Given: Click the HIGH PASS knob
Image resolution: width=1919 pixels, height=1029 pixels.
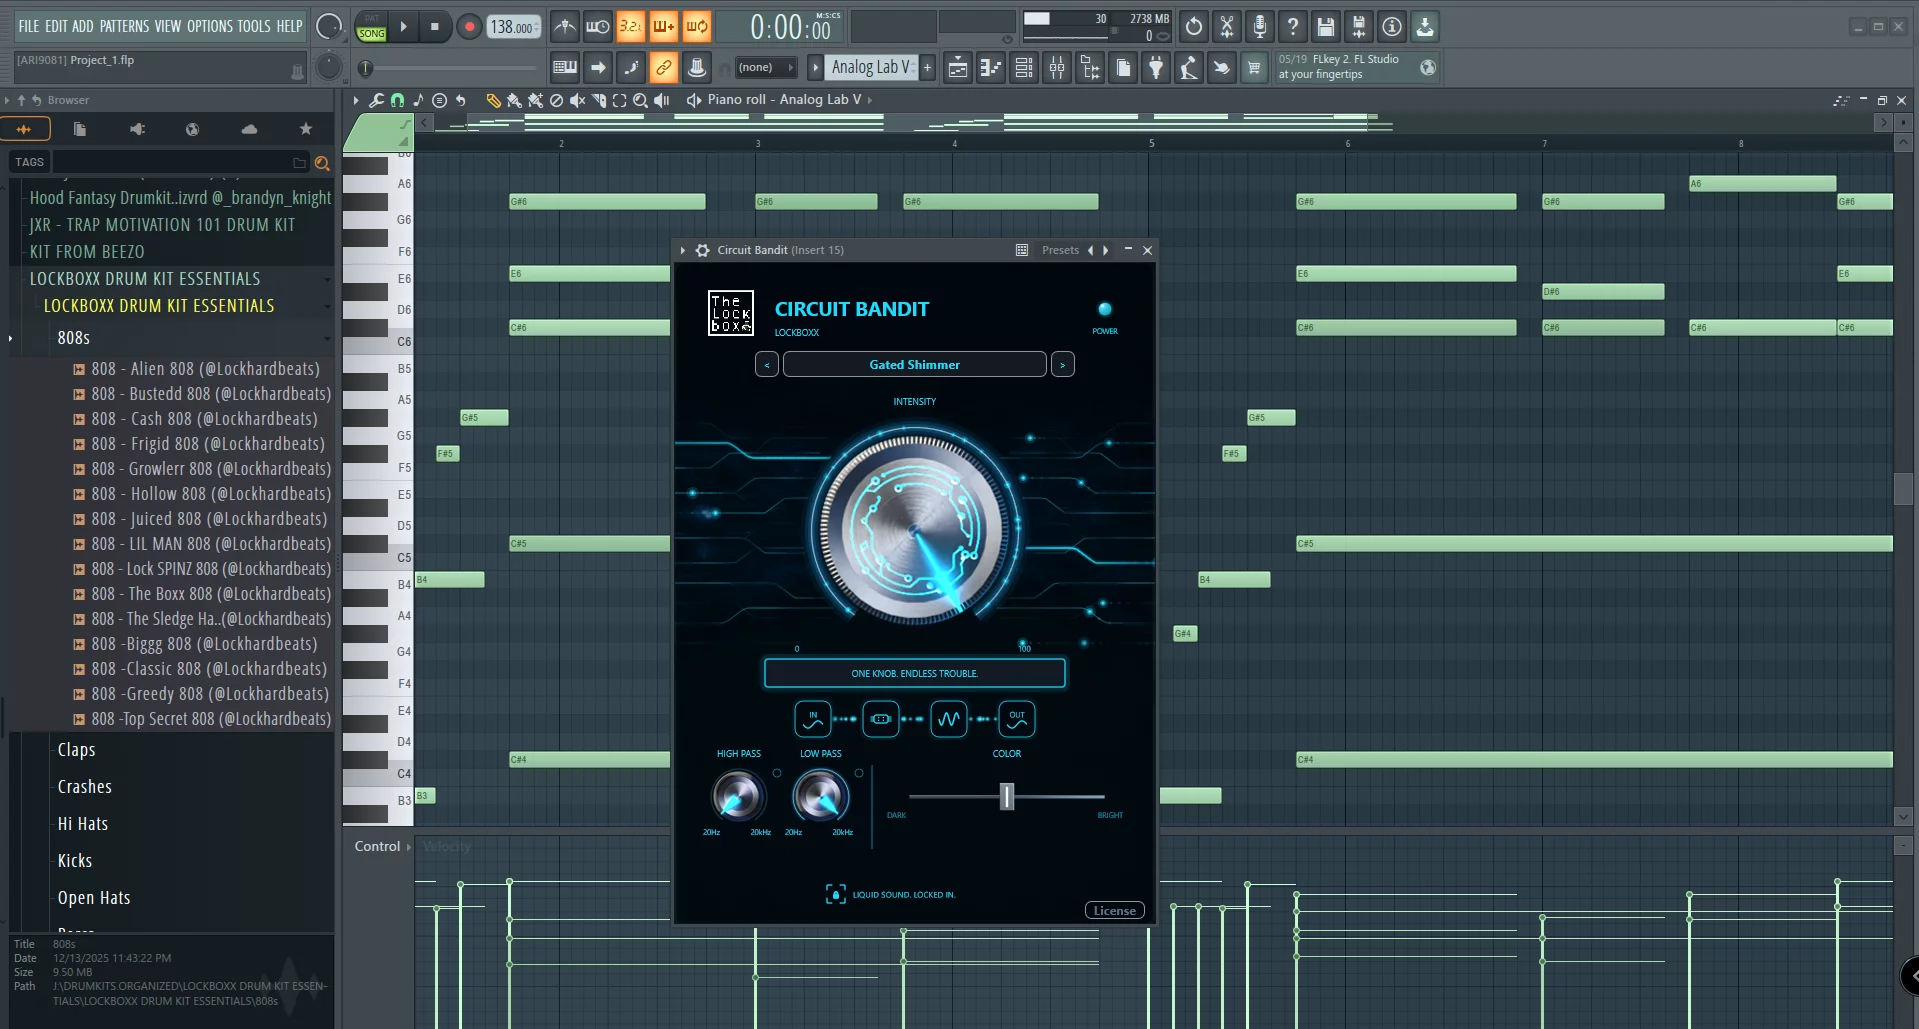Looking at the screenshot, I should tap(738, 797).
